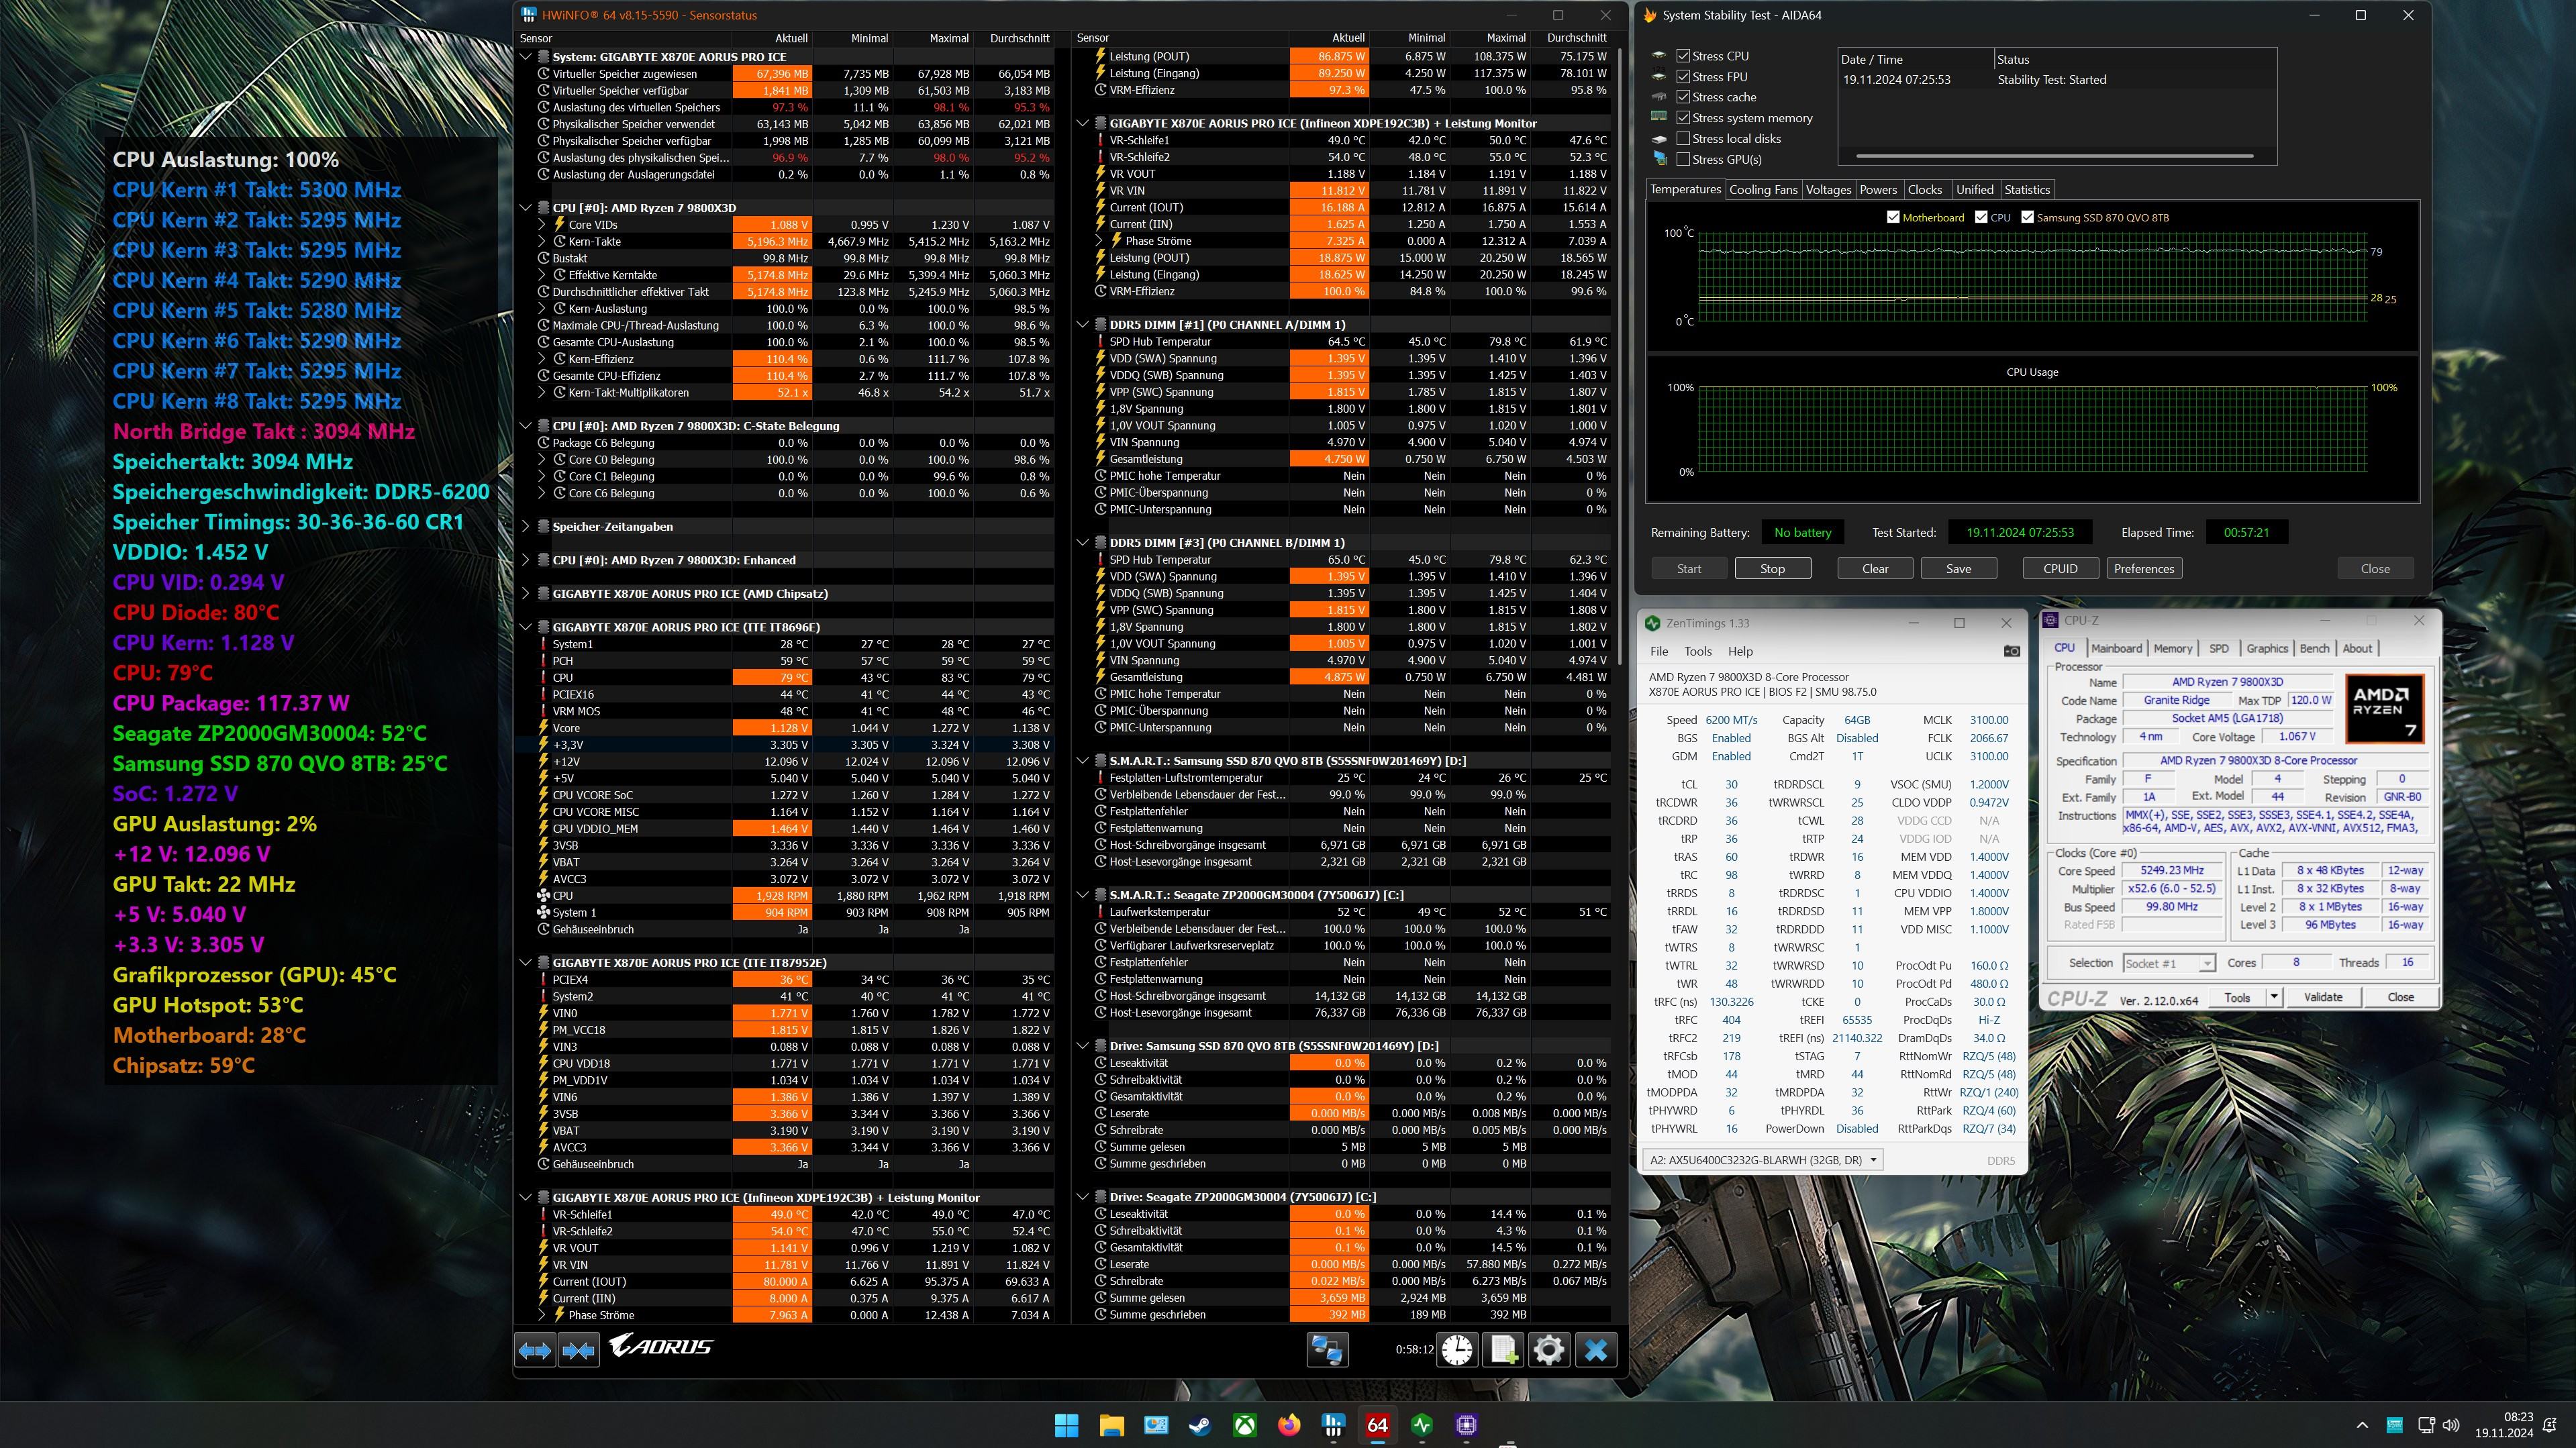The width and height of the screenshot is (2576, 1448).
Task: Click Clear button in AIDA64
Action: tap(1875, 569)
